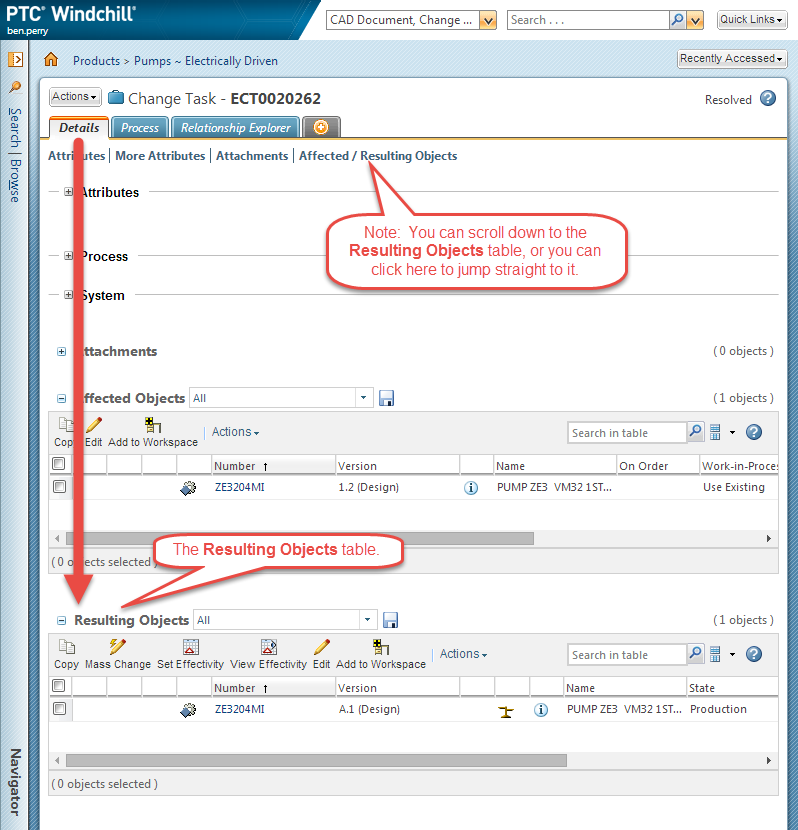798x830 pixels.
Task: Click Add to Workspace in Resulting Objects
Action: (x=381, y=654)
